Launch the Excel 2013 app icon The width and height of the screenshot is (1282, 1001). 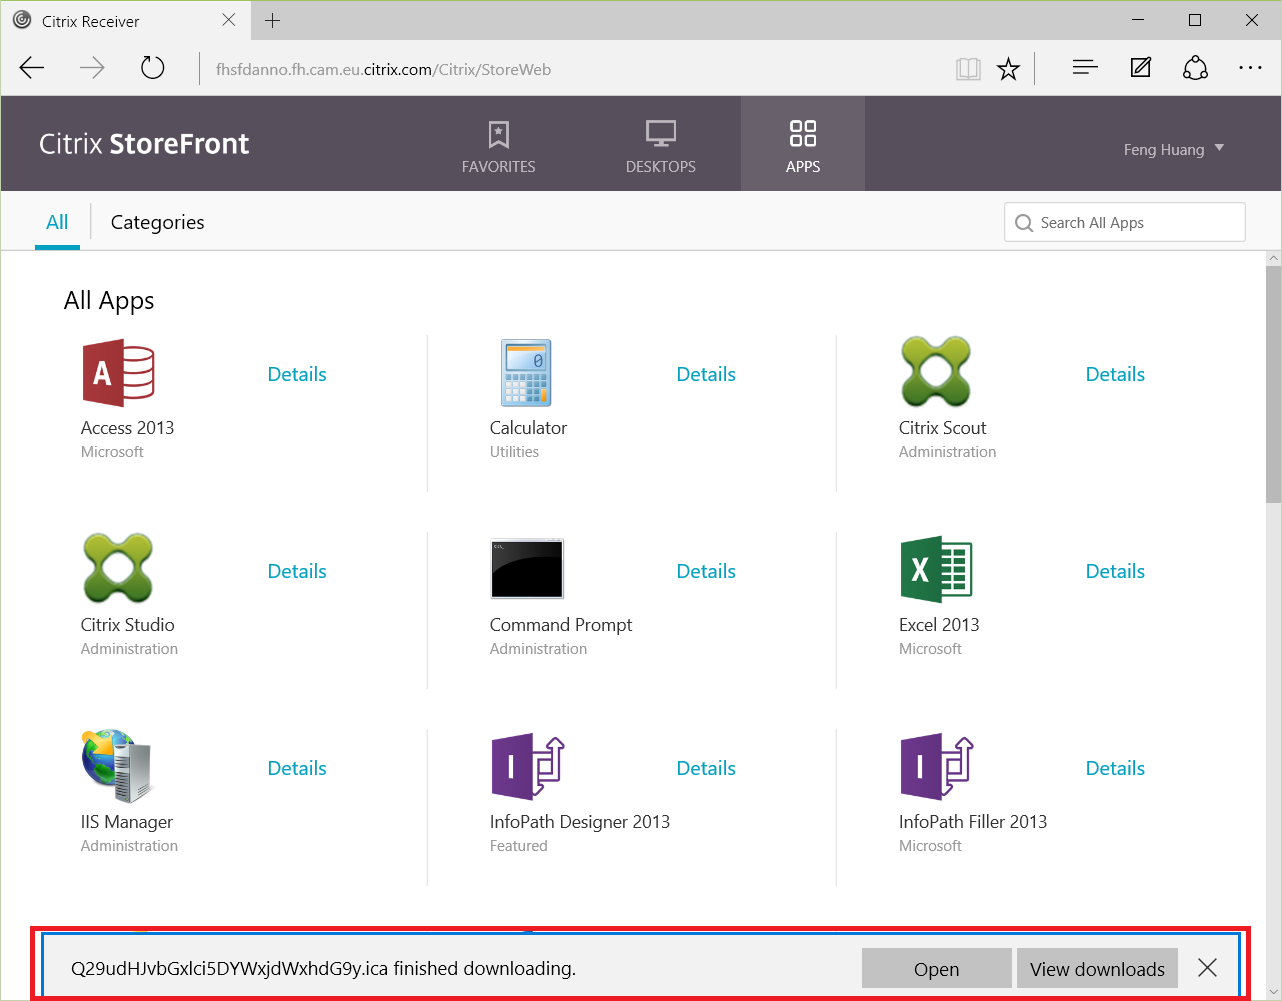point(935,569)
